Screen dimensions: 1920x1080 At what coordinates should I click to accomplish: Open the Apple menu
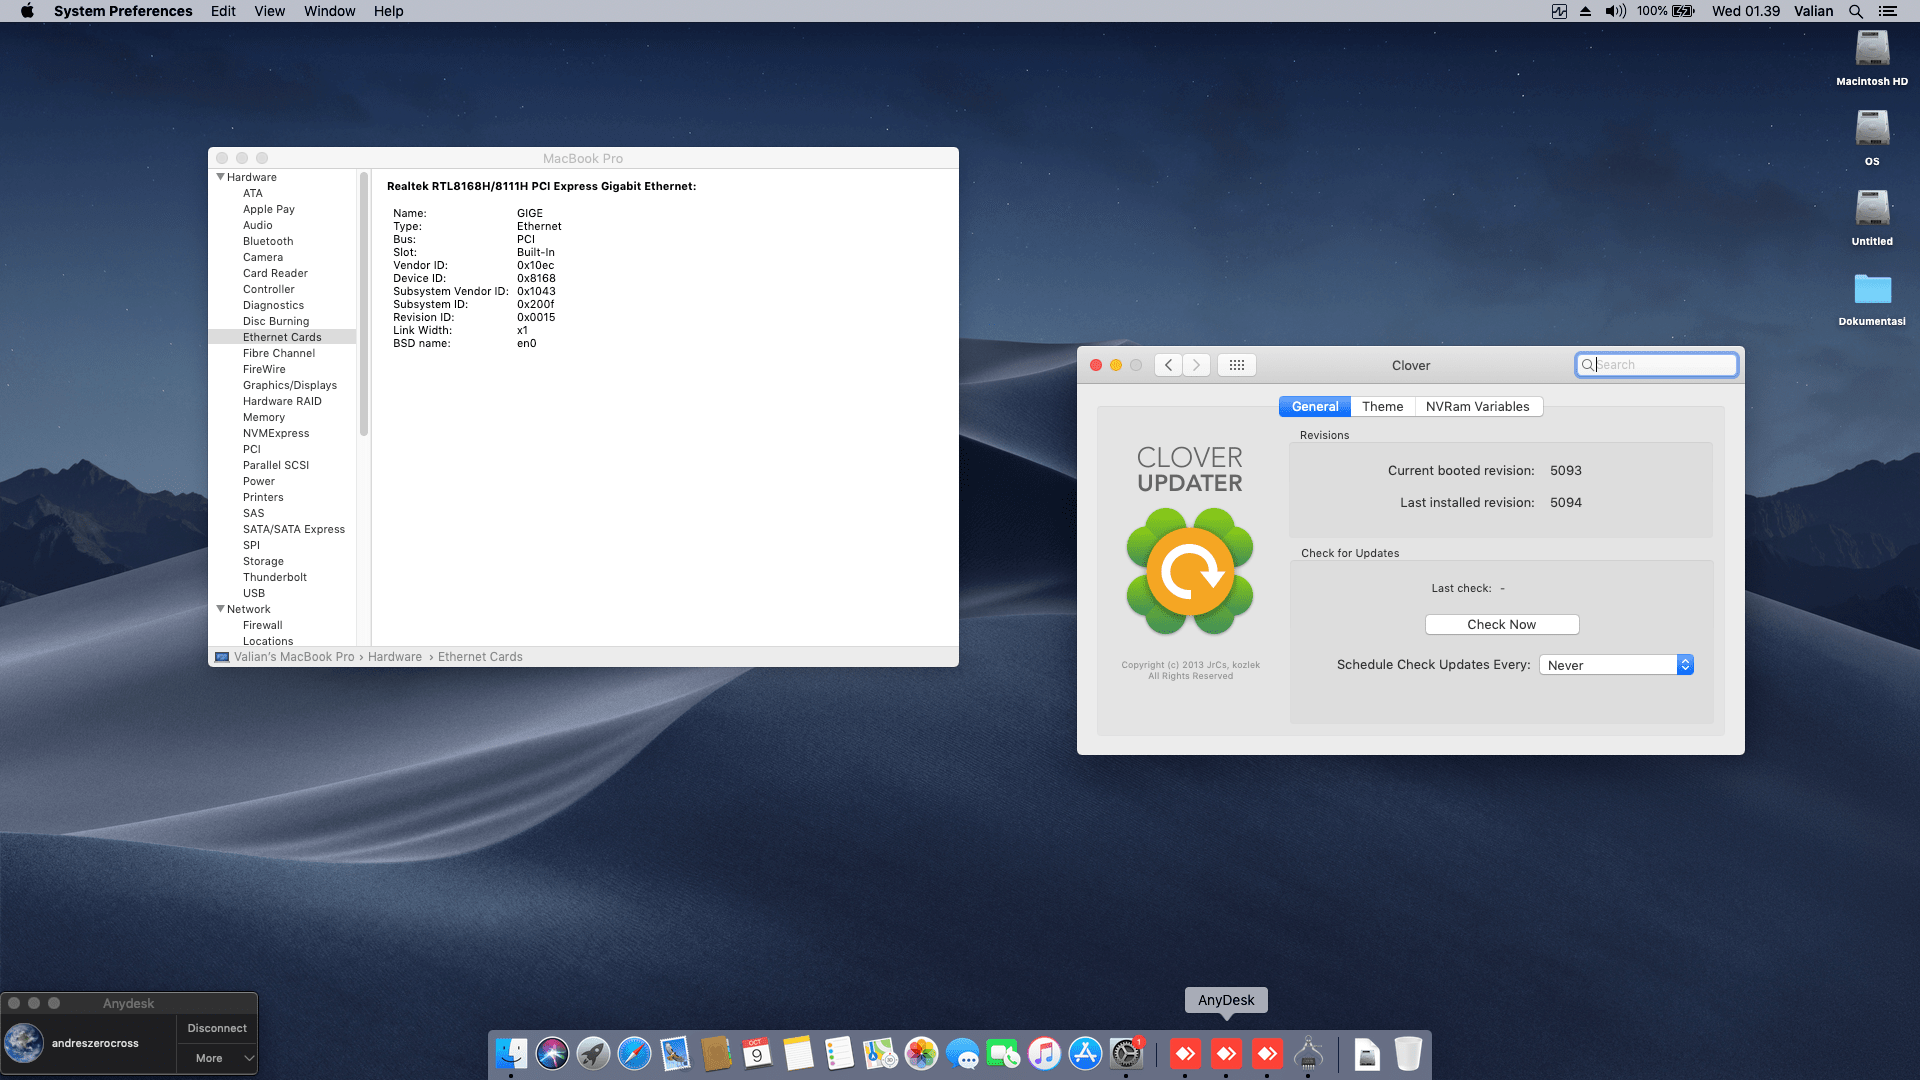pyautogui.click(x=27, y=11)
